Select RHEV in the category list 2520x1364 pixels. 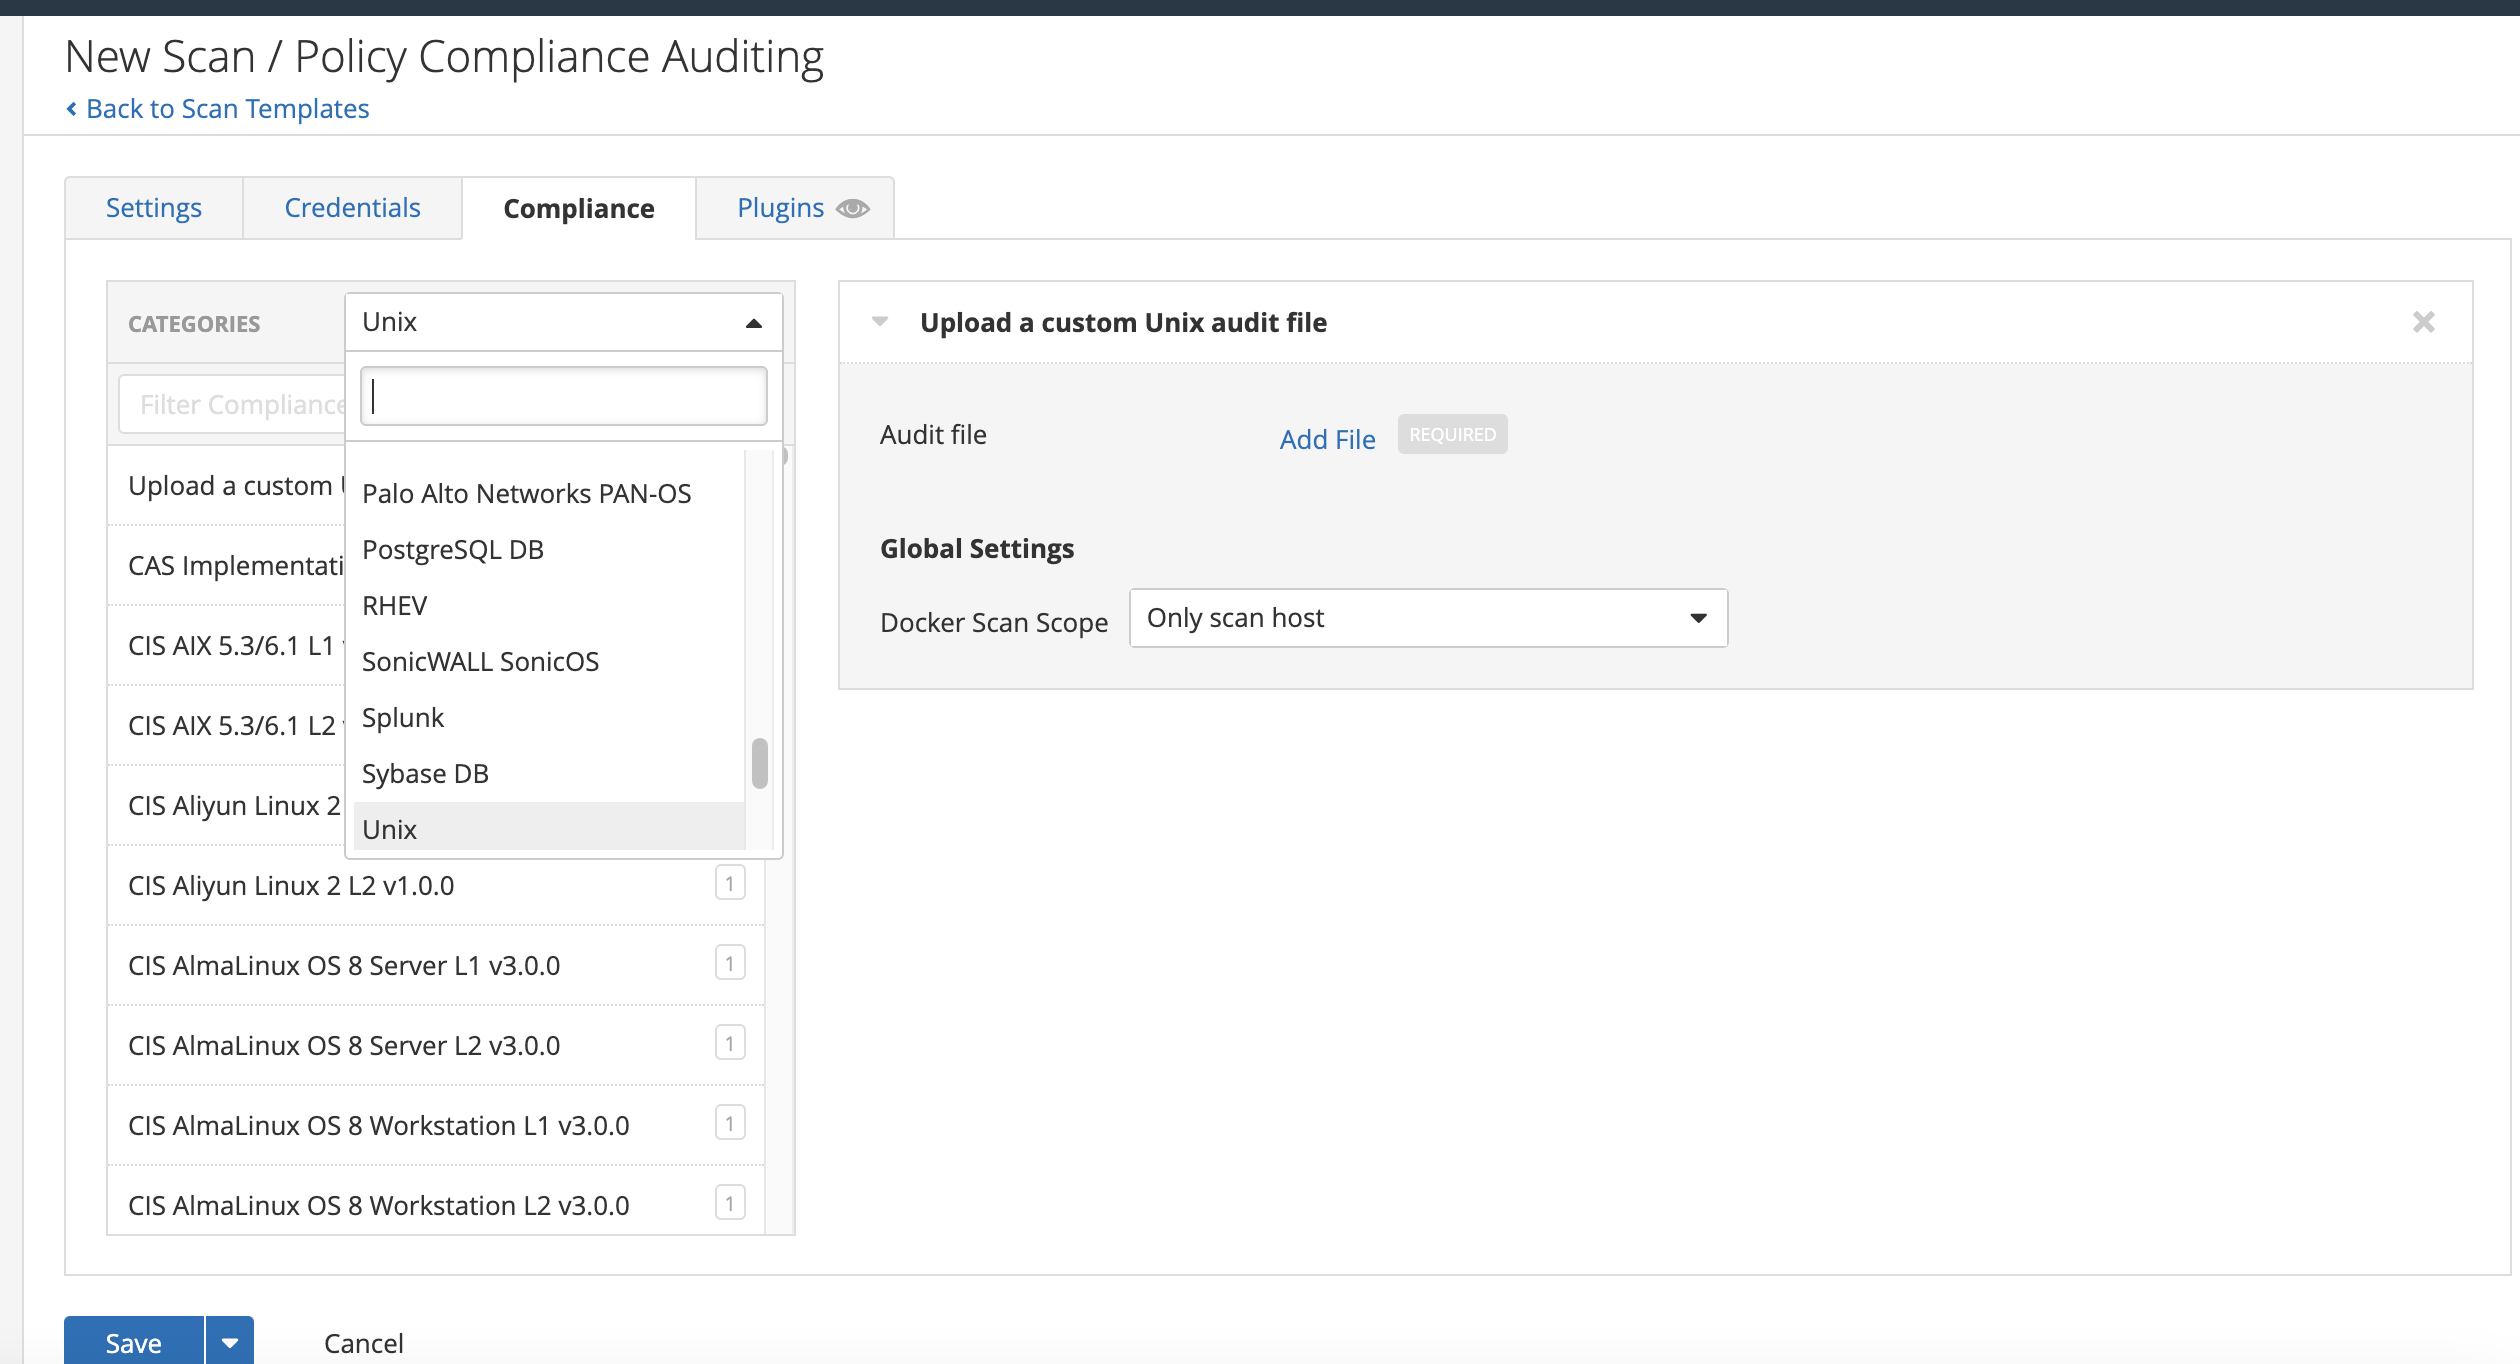point(549,605)
